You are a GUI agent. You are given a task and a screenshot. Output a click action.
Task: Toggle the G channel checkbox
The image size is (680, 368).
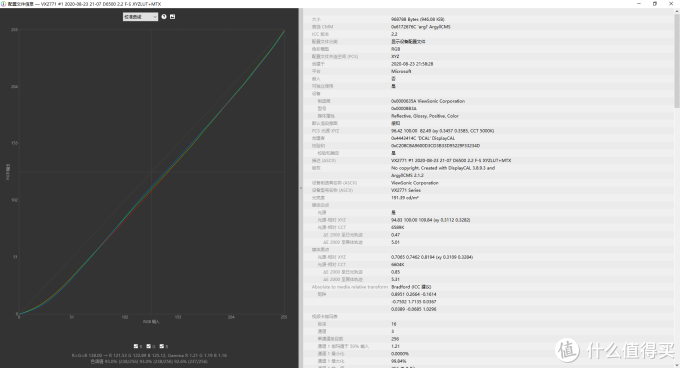tap(149, 346)
